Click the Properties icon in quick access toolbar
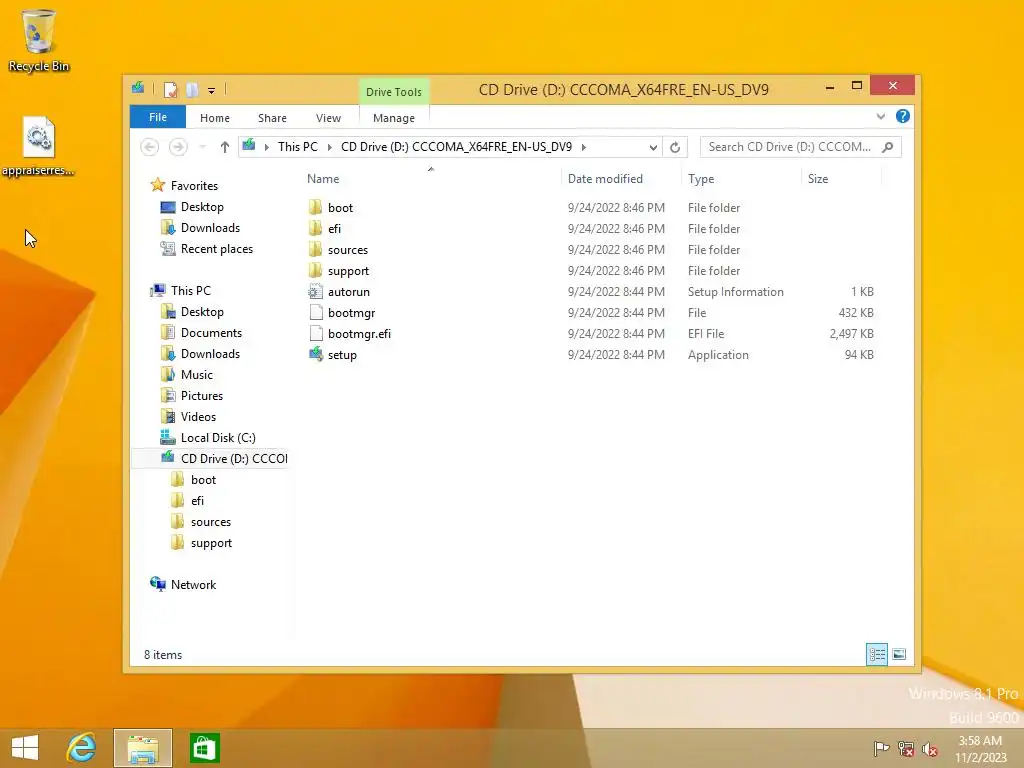Screen dimensions: 1024x768 170,90
